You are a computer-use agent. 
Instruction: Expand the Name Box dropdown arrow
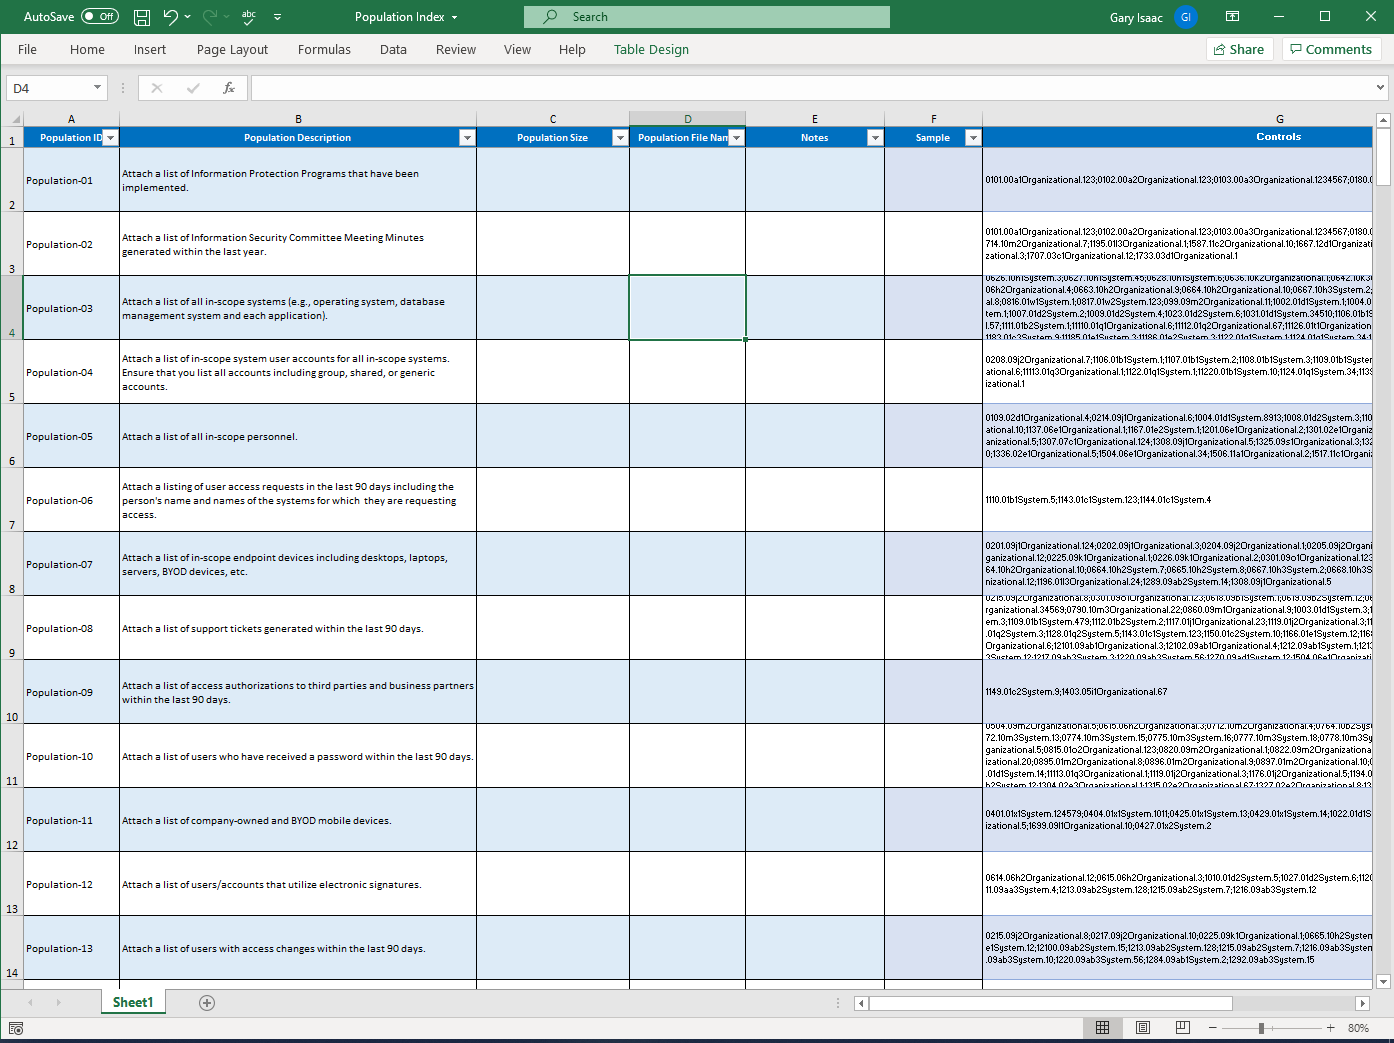(x=97, y=88)
